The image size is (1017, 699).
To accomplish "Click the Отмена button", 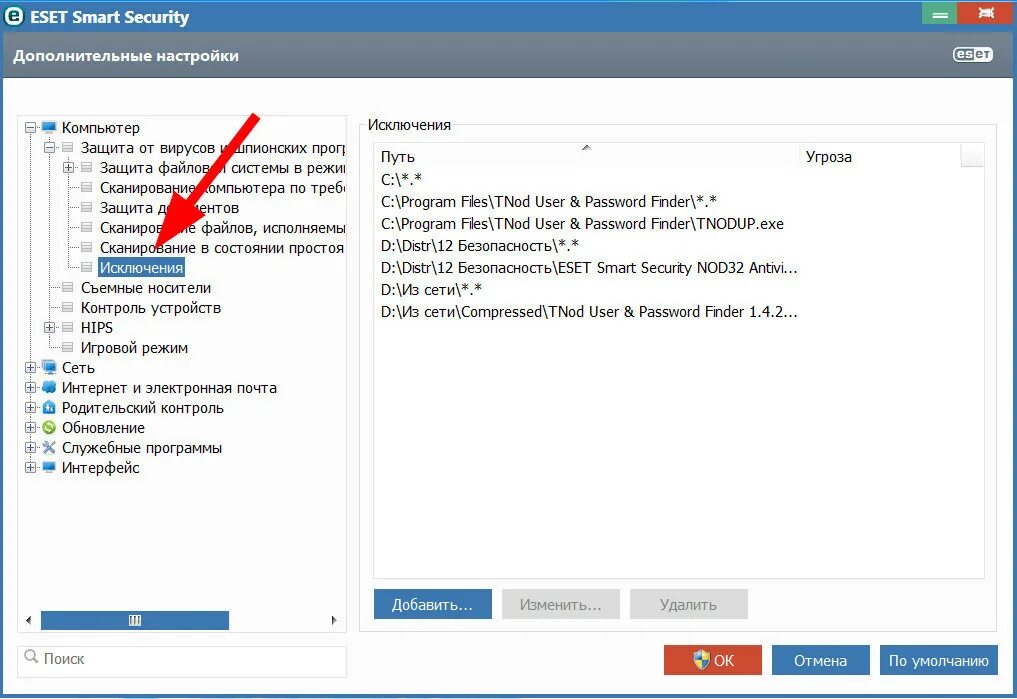I will (820, 660).
